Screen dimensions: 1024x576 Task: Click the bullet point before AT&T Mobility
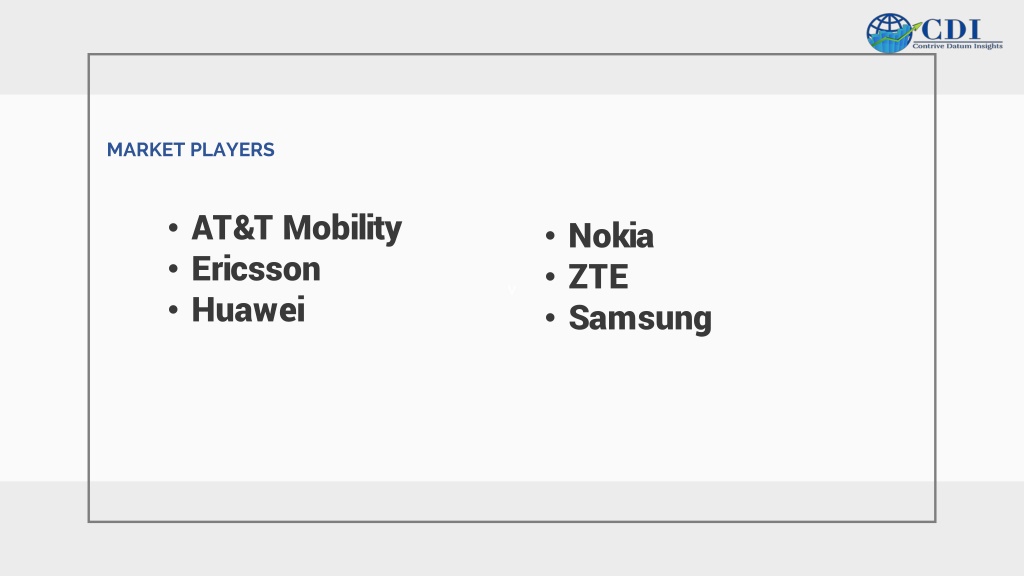click(x=173, y=228)
